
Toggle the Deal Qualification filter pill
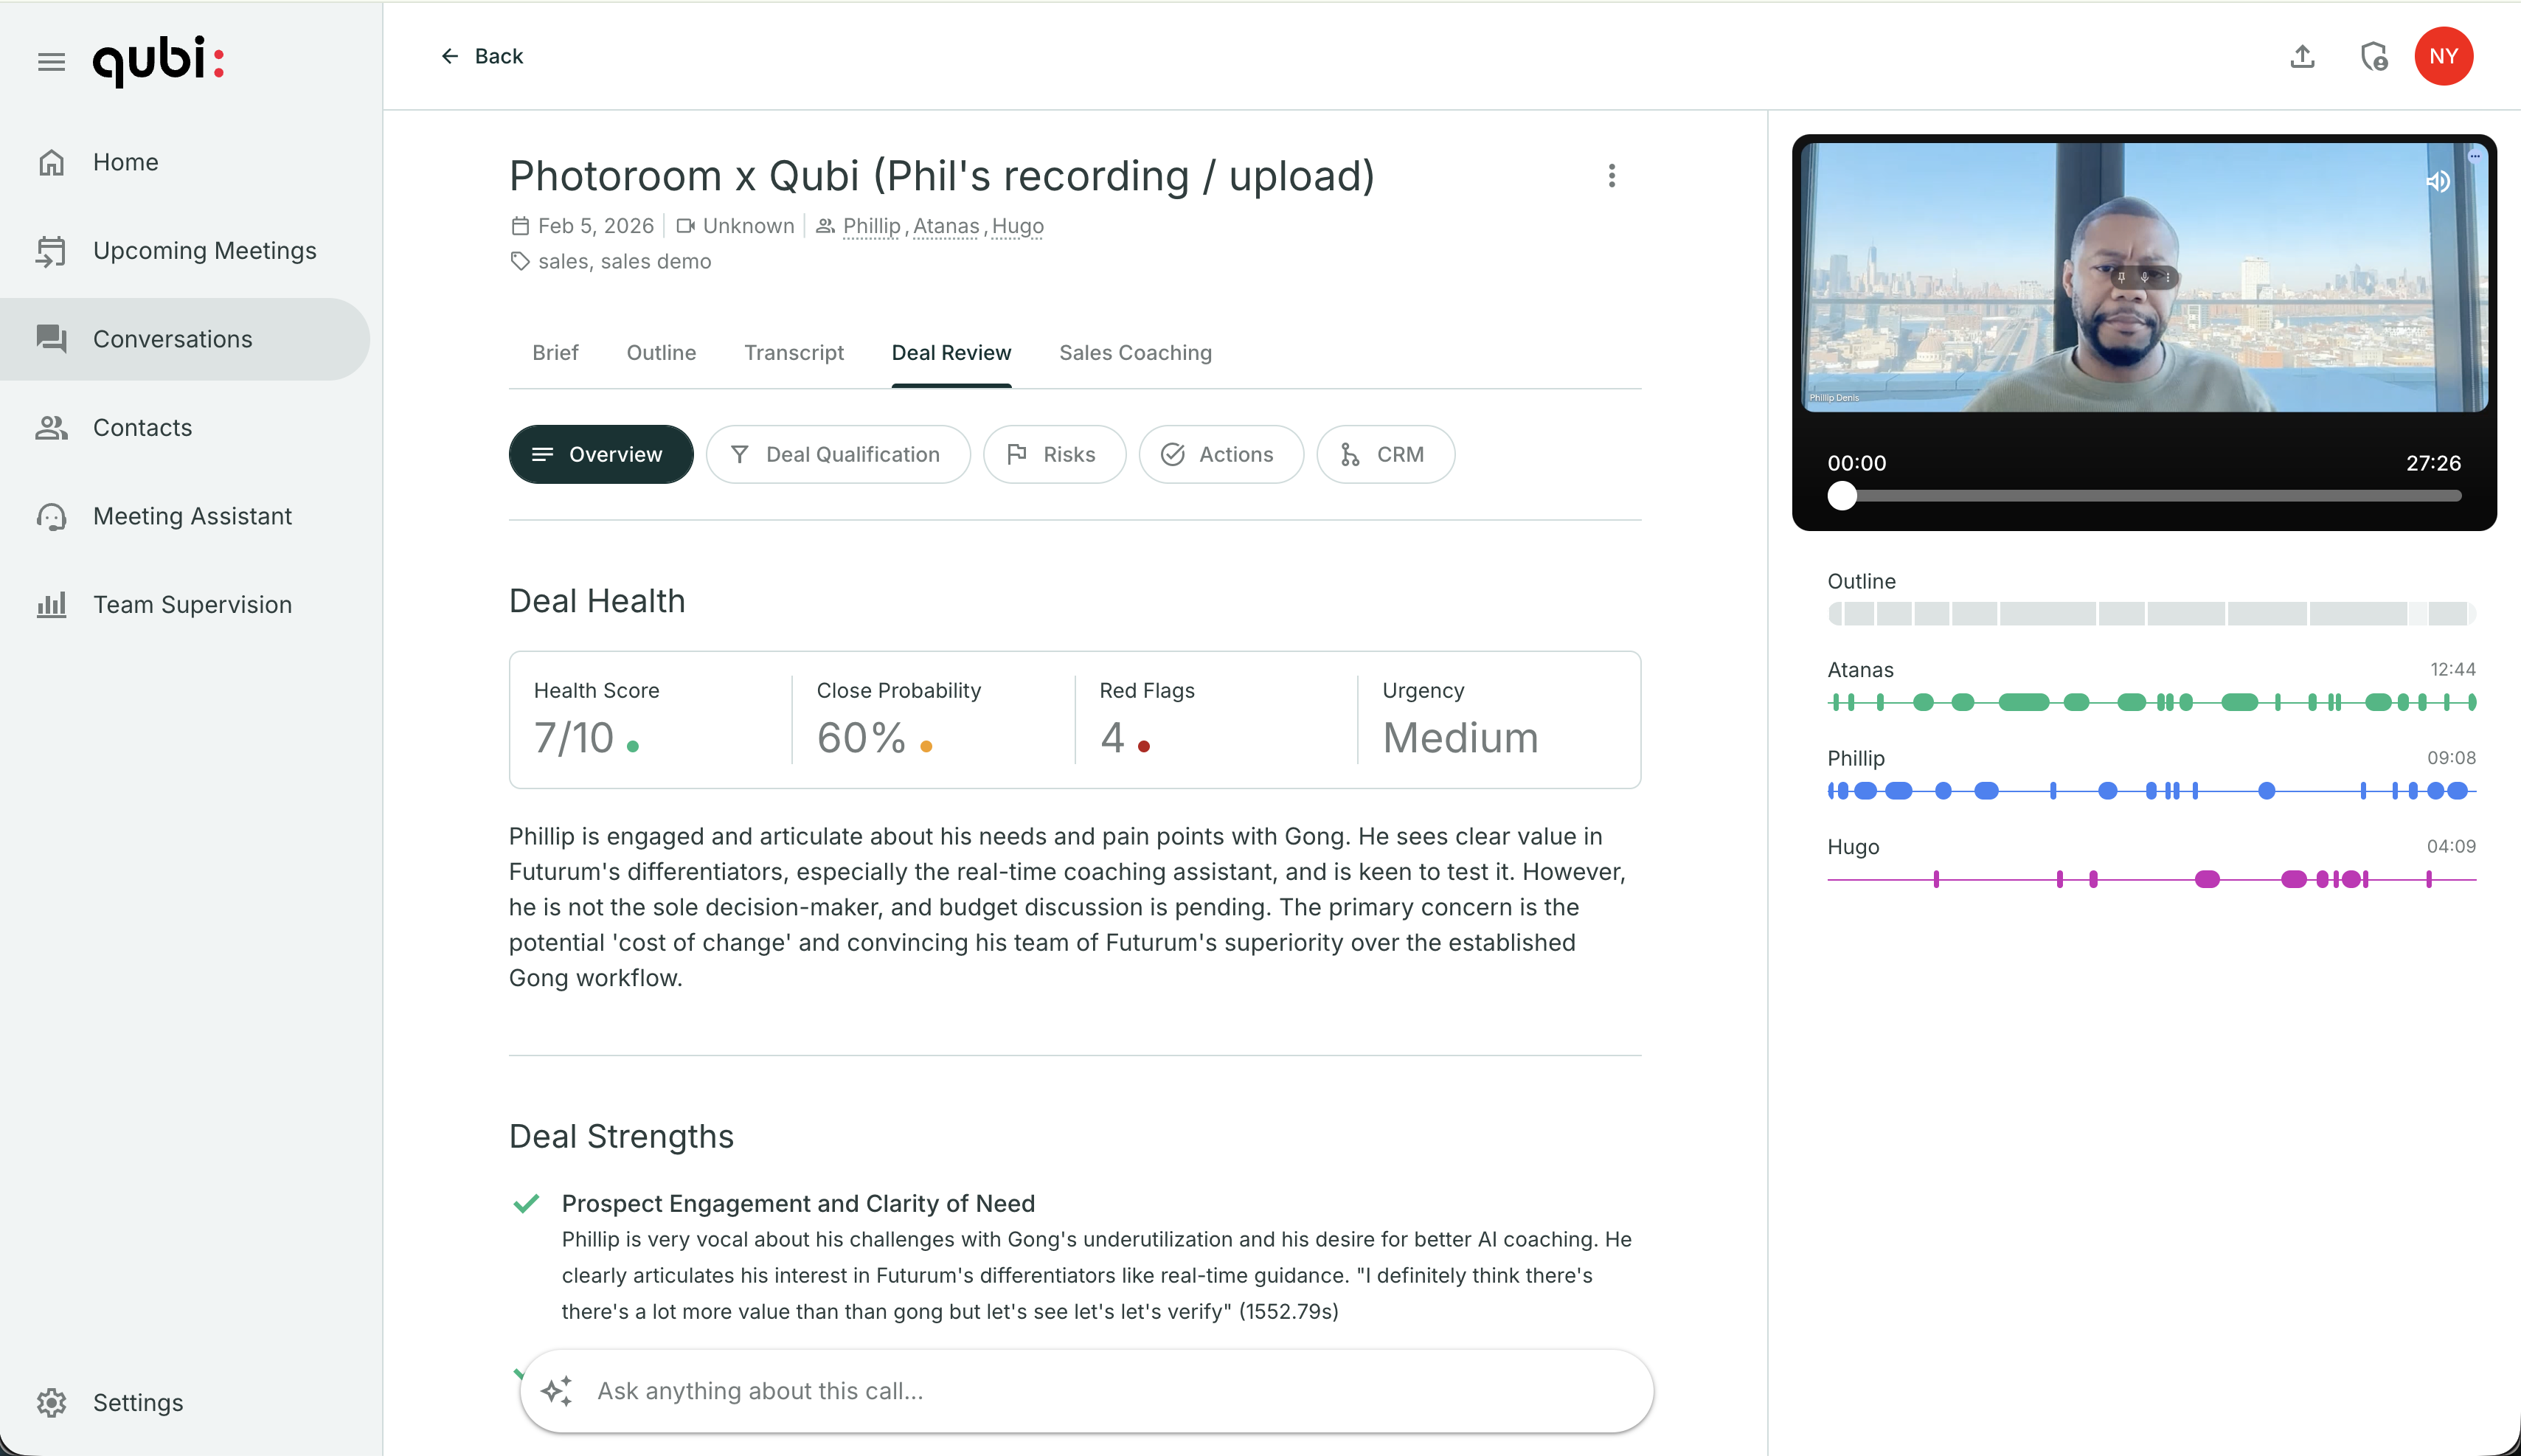point(838,454)
